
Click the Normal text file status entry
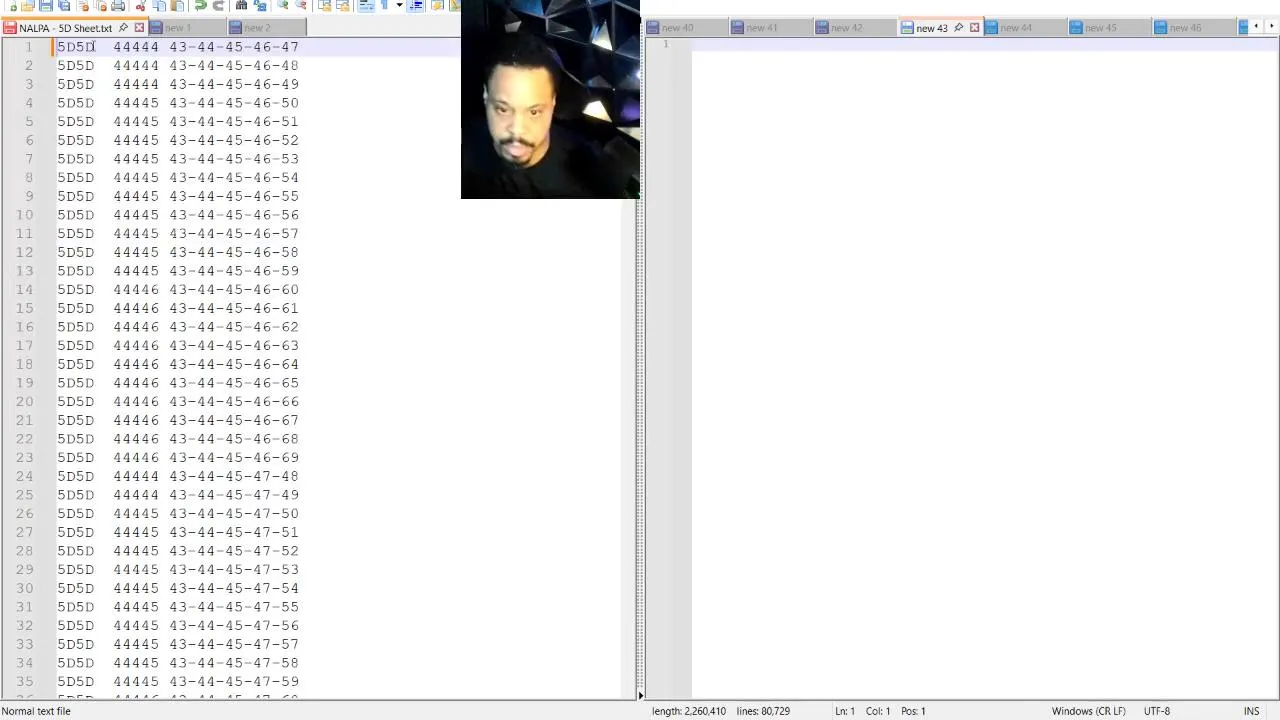37,711
